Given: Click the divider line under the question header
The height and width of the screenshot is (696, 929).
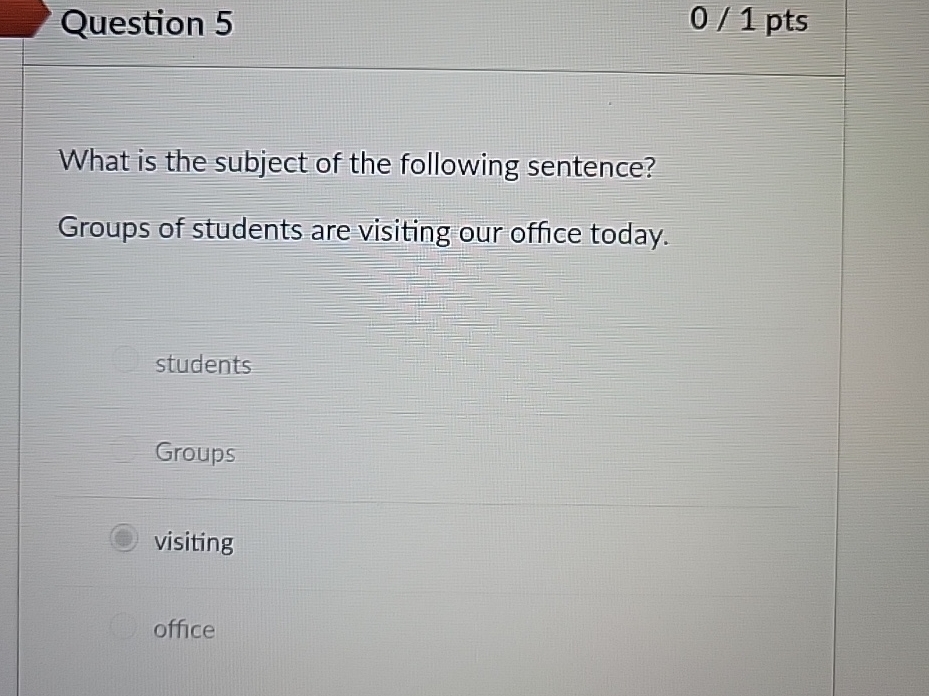Looking at the screenshot, I should pyautogui.click(x=430, y=67).
